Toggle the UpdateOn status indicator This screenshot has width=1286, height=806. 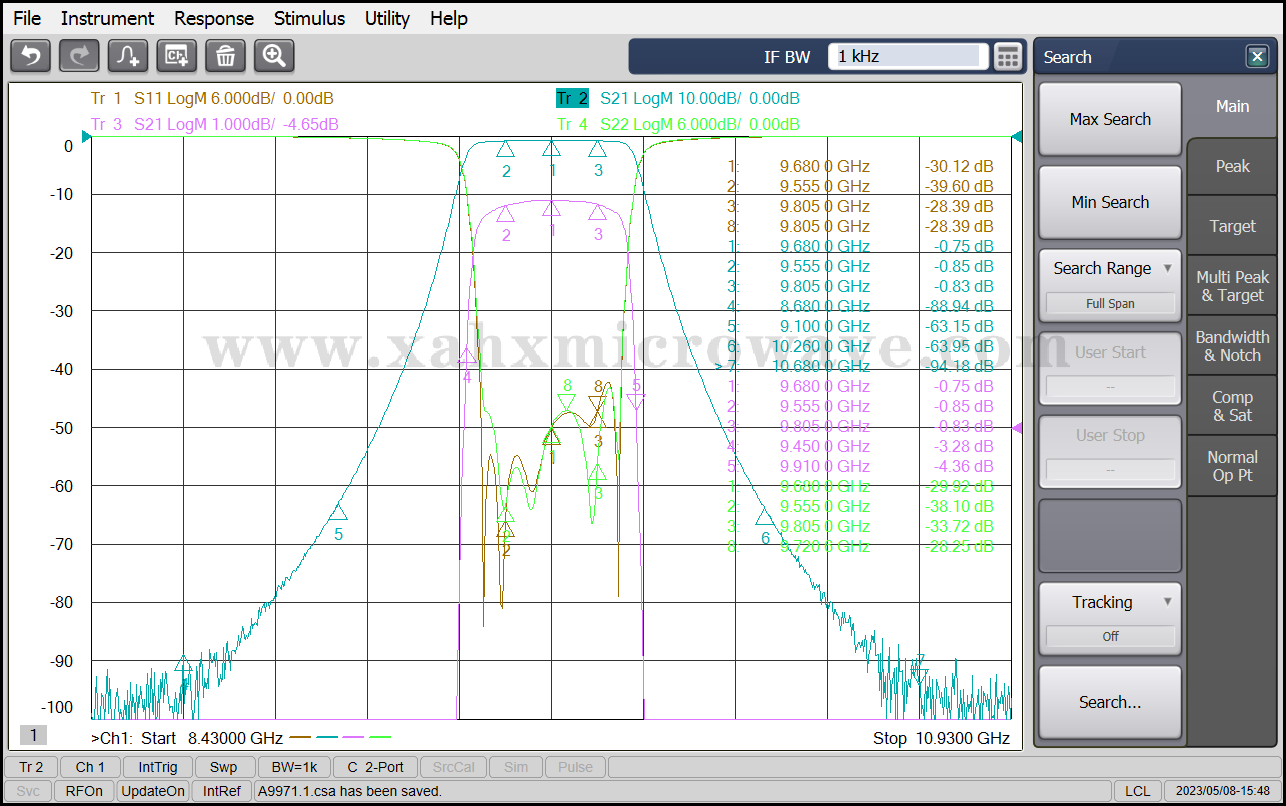pos(153,791)
